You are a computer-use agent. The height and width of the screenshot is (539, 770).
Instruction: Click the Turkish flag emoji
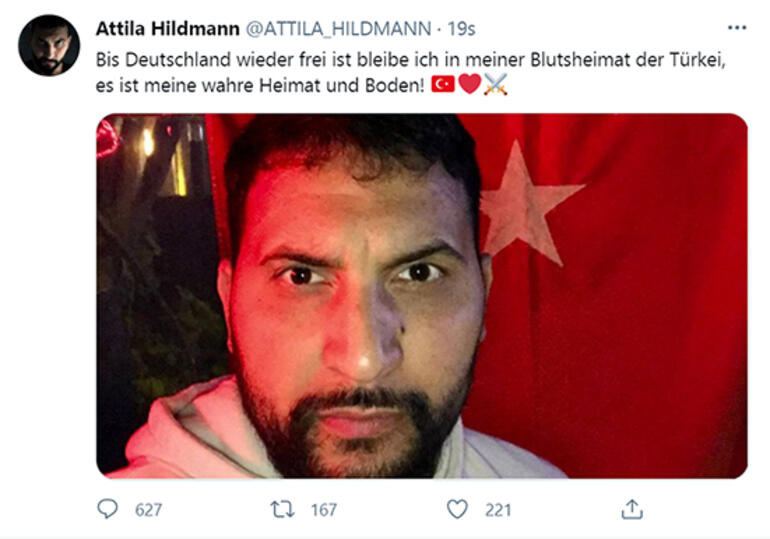point(443,84)
